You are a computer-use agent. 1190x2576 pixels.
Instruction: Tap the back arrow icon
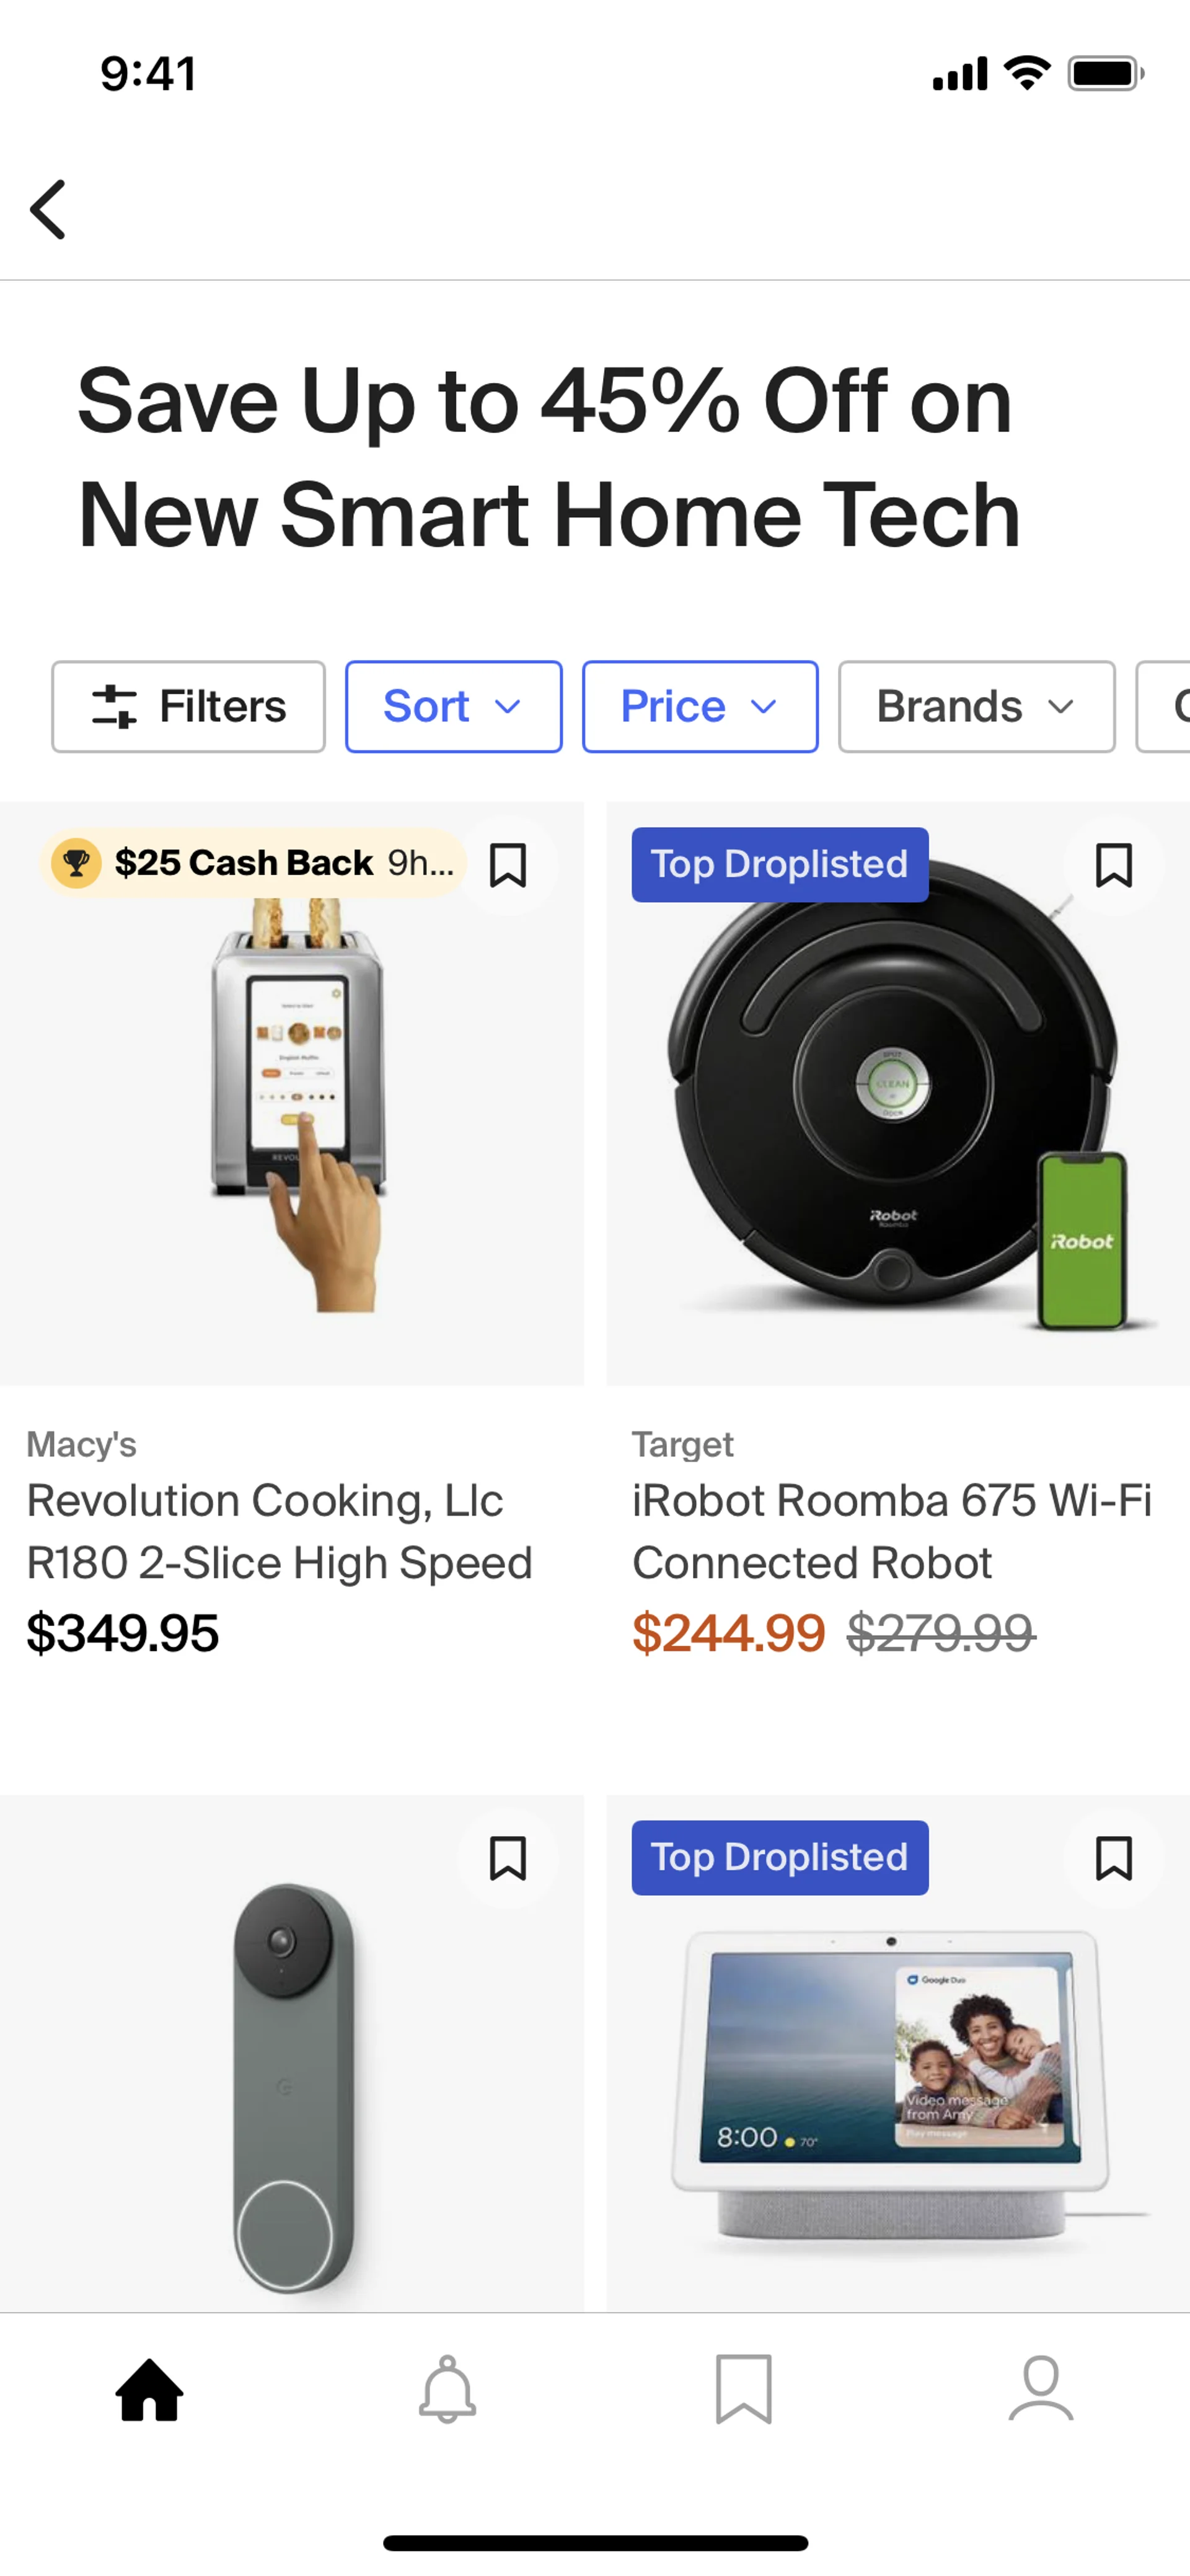coord(48,209)
